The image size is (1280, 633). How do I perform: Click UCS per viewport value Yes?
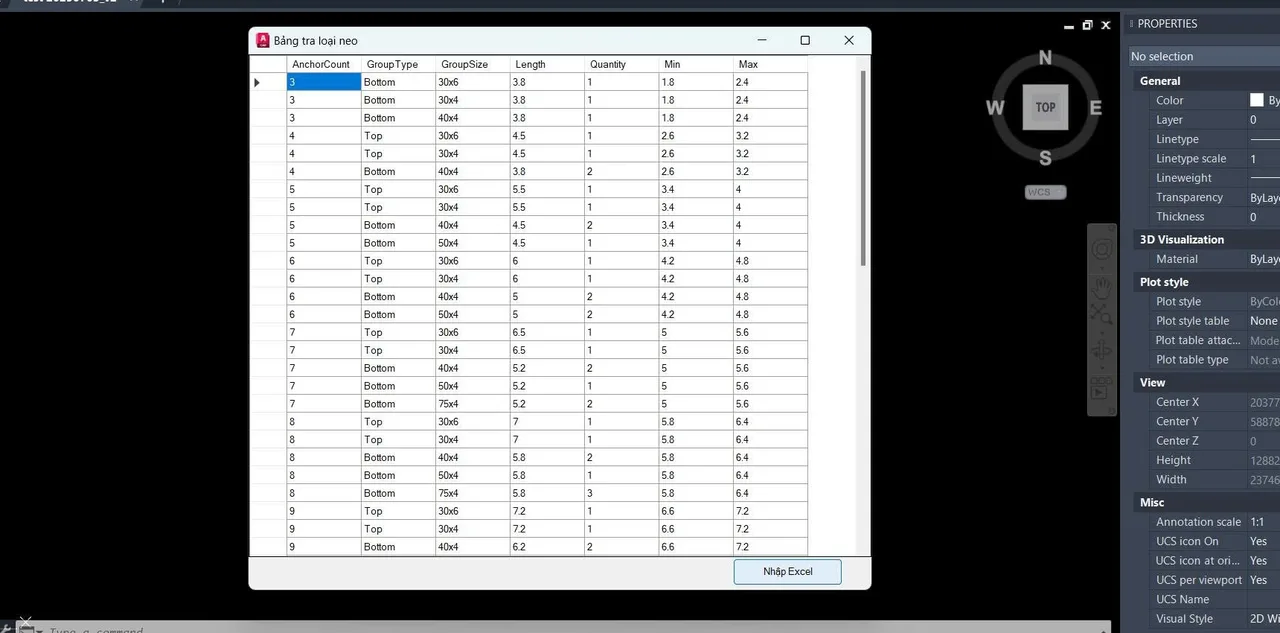pos(1258,580)
